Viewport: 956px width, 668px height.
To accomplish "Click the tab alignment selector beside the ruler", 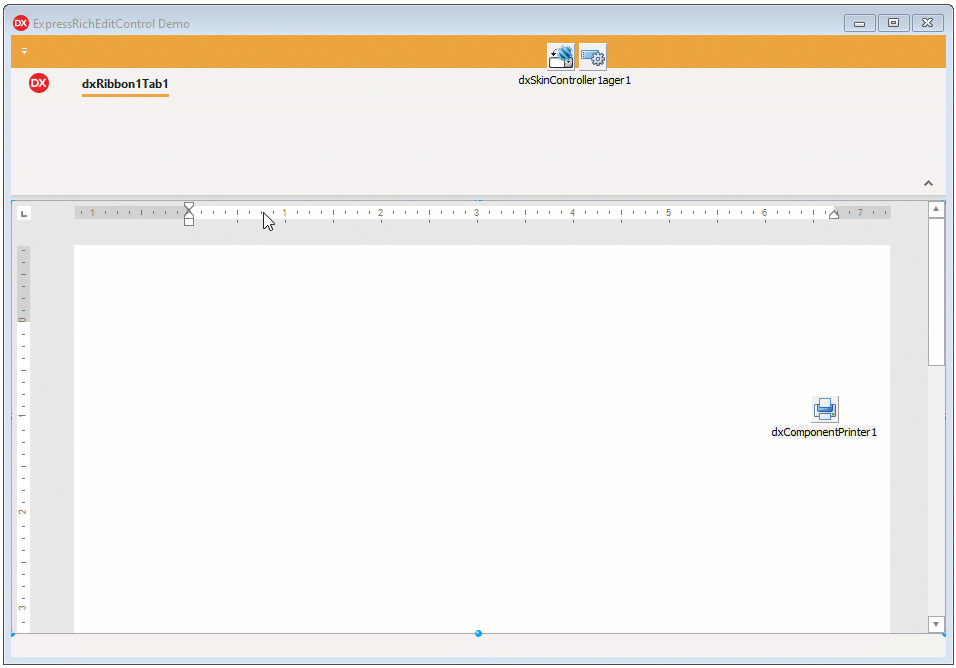I will [24, 213].
